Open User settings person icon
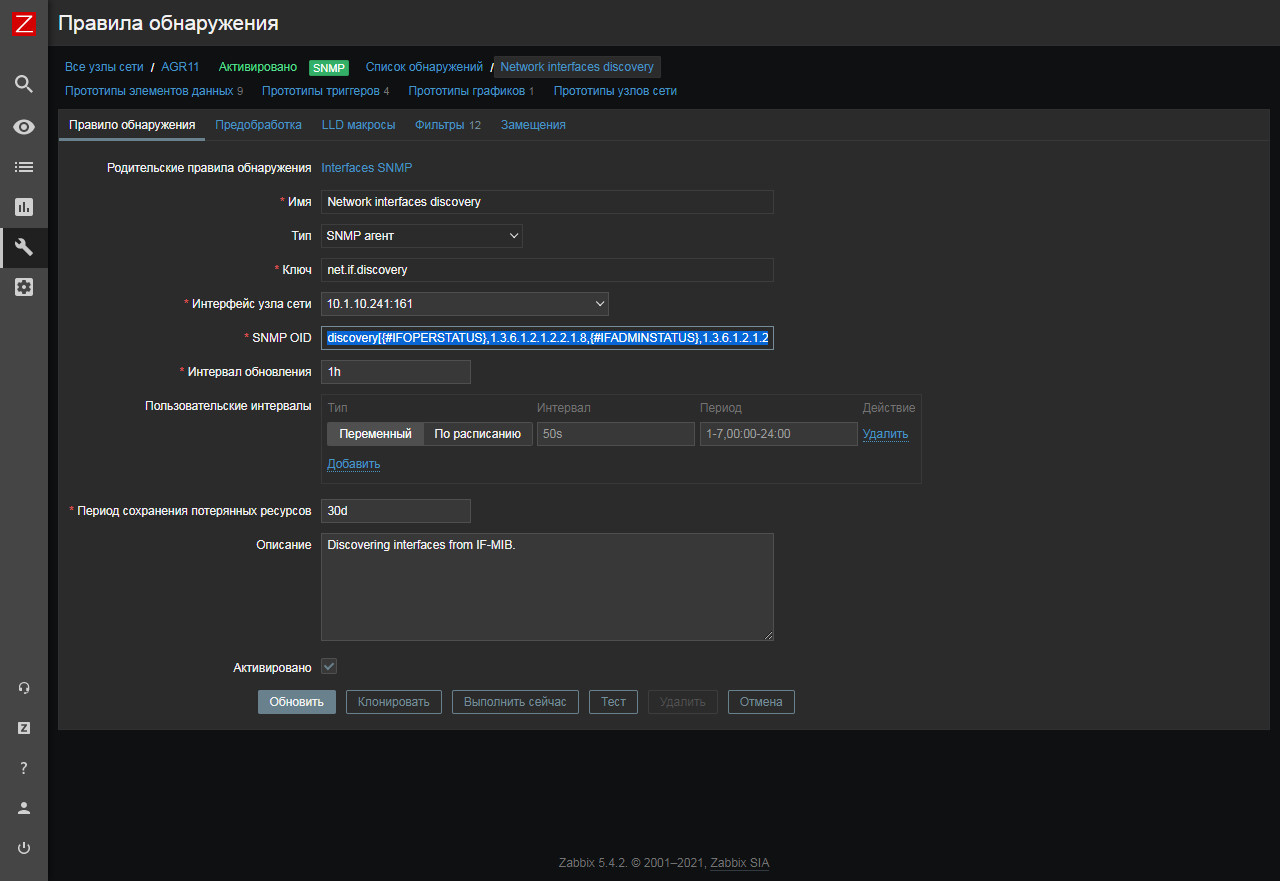Image resolution: width=1280 pixels, height=881 pixels. (24, 808)
